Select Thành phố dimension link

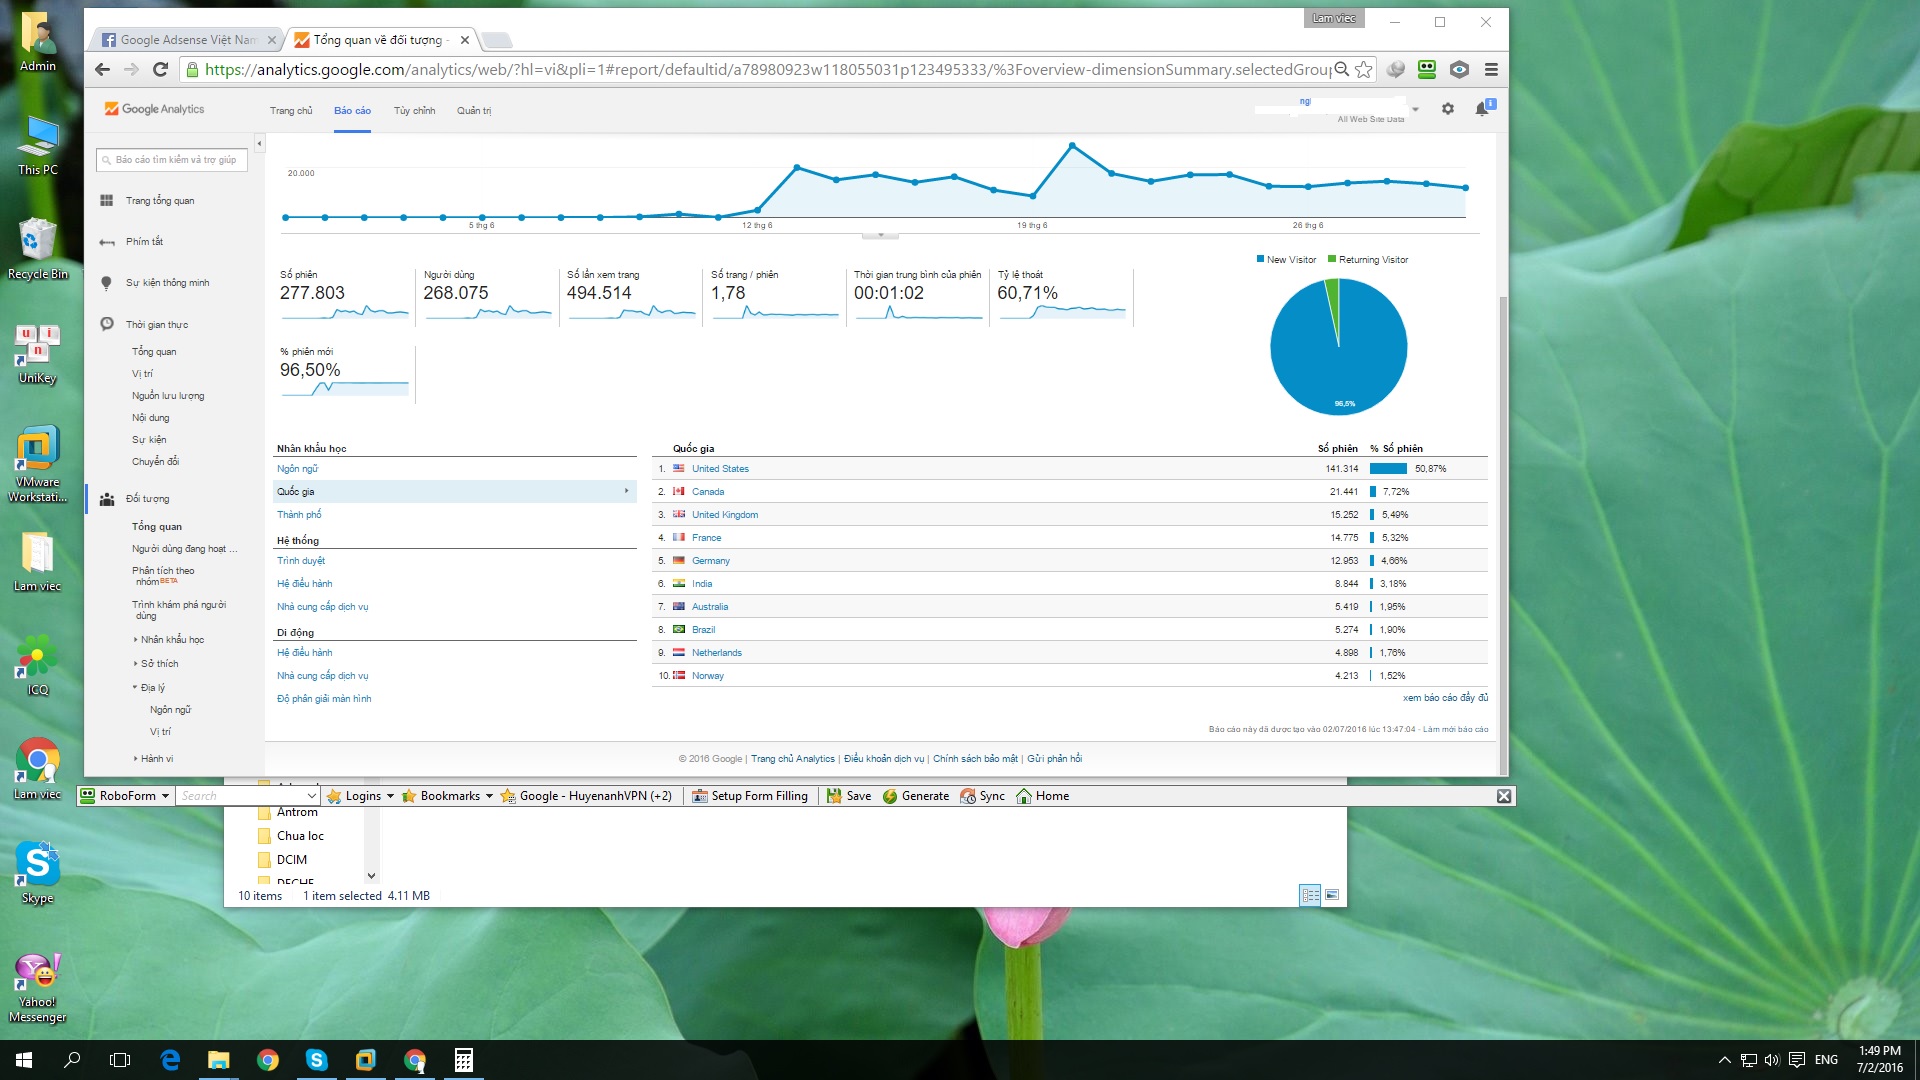(x=299, y=515)
